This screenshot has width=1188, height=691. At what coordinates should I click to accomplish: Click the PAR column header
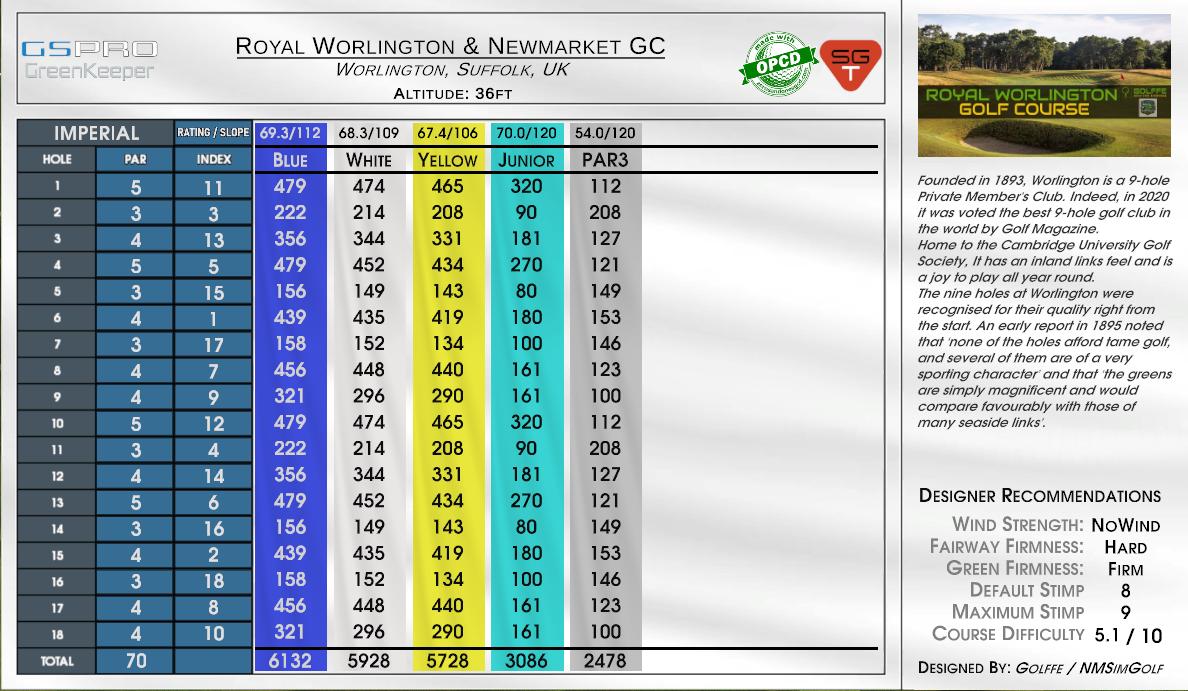tap(135, 159)
